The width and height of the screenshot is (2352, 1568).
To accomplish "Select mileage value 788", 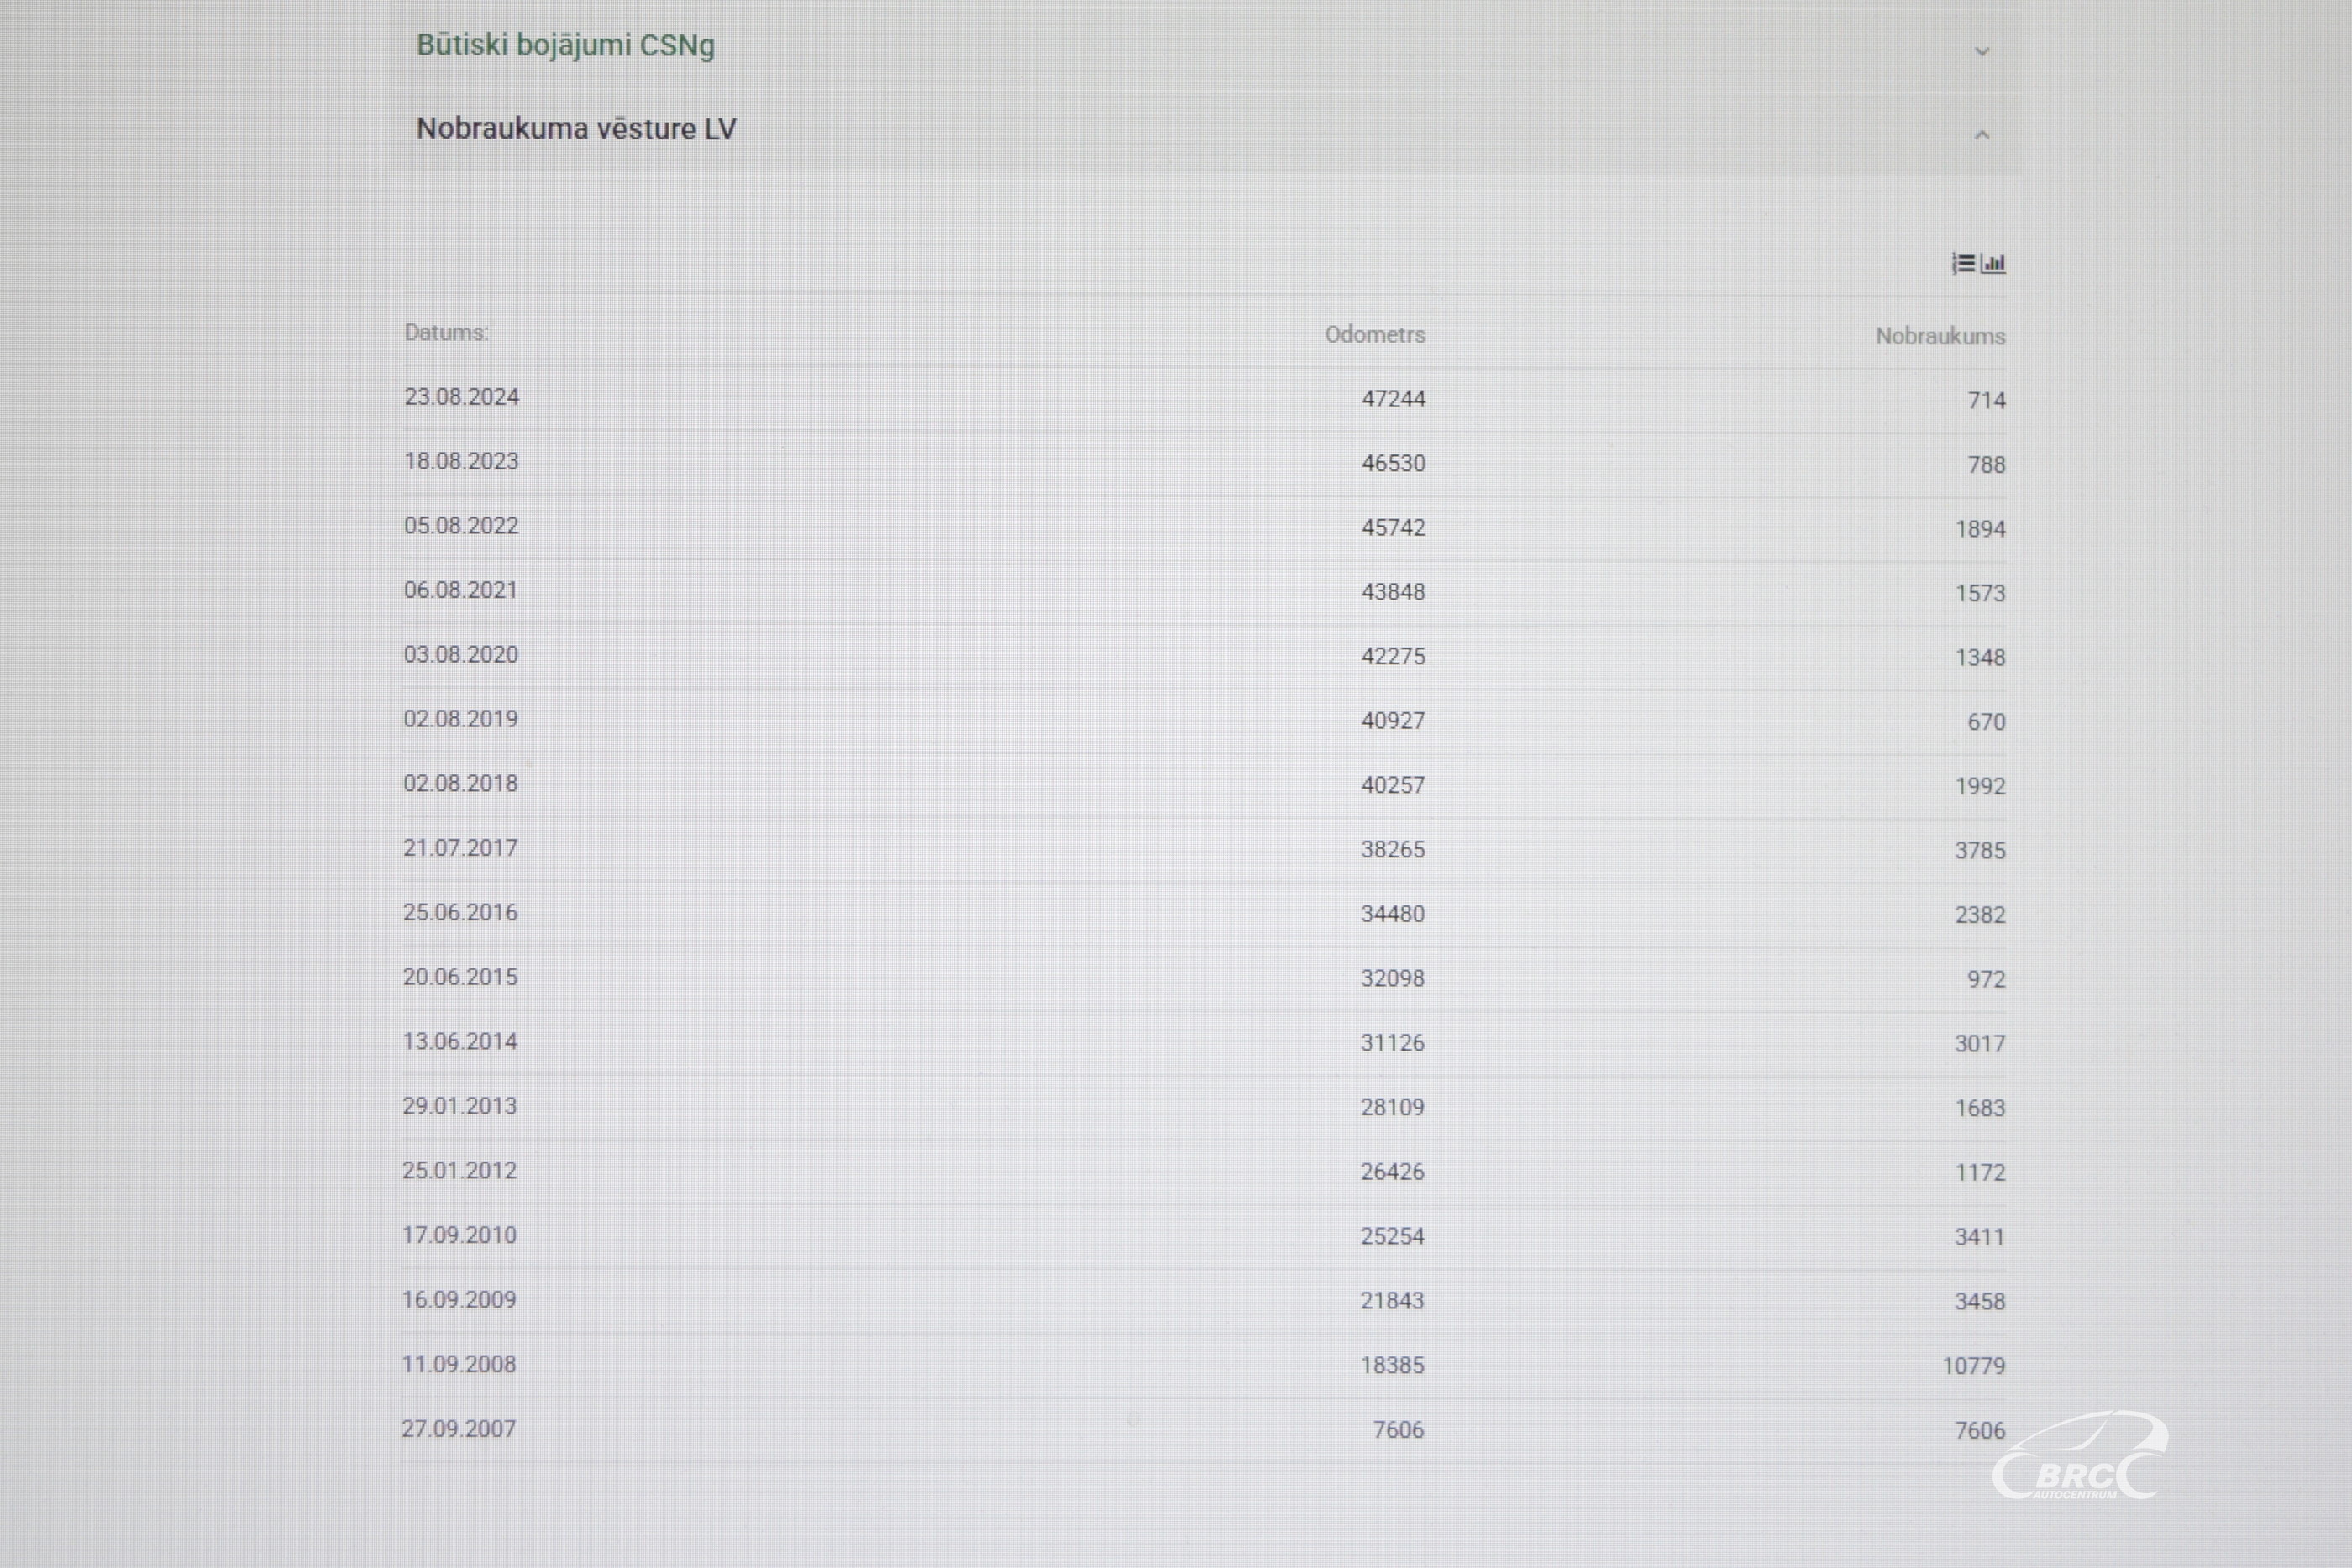I will point(1986,464).
